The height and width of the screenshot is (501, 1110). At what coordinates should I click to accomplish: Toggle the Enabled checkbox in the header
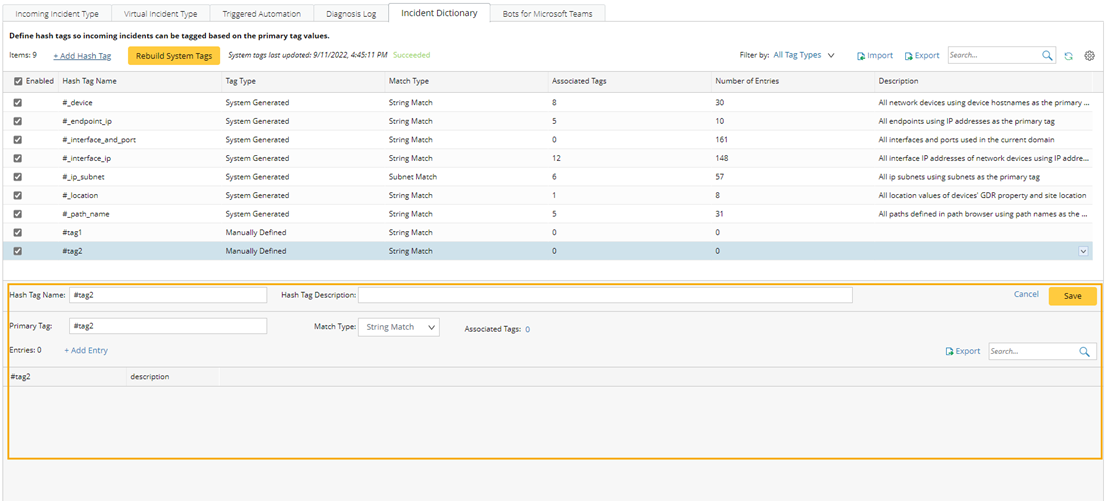click(x=18, y=81)
